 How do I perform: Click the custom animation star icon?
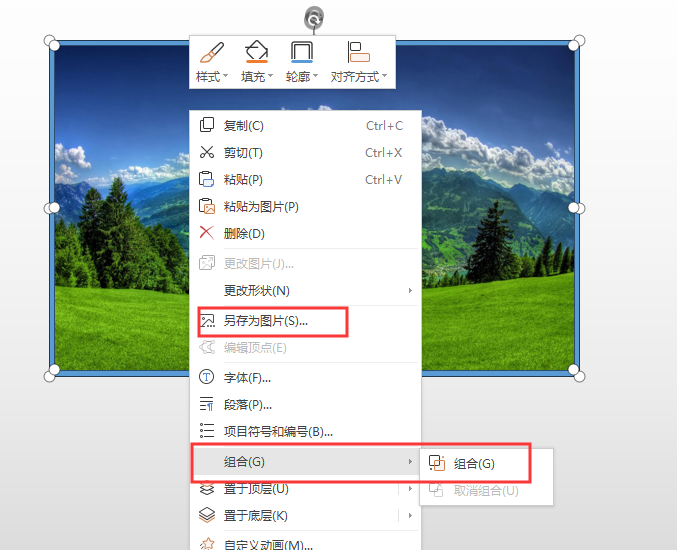point(207,544)
